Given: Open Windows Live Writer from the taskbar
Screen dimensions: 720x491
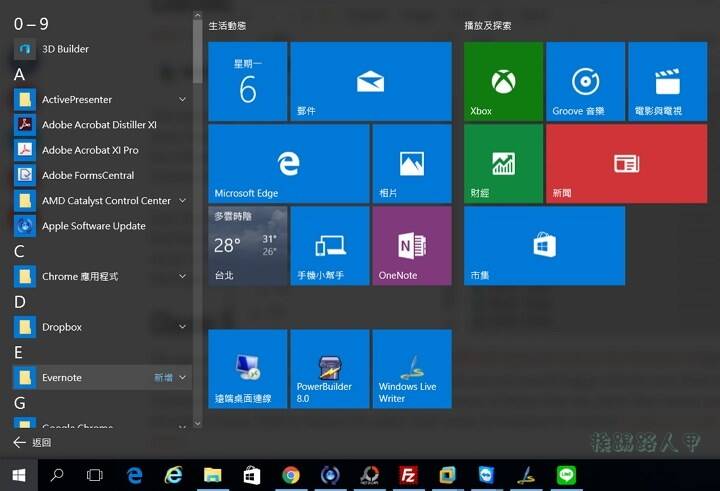Looking at the screenshot, I should (x=526, y=475).
